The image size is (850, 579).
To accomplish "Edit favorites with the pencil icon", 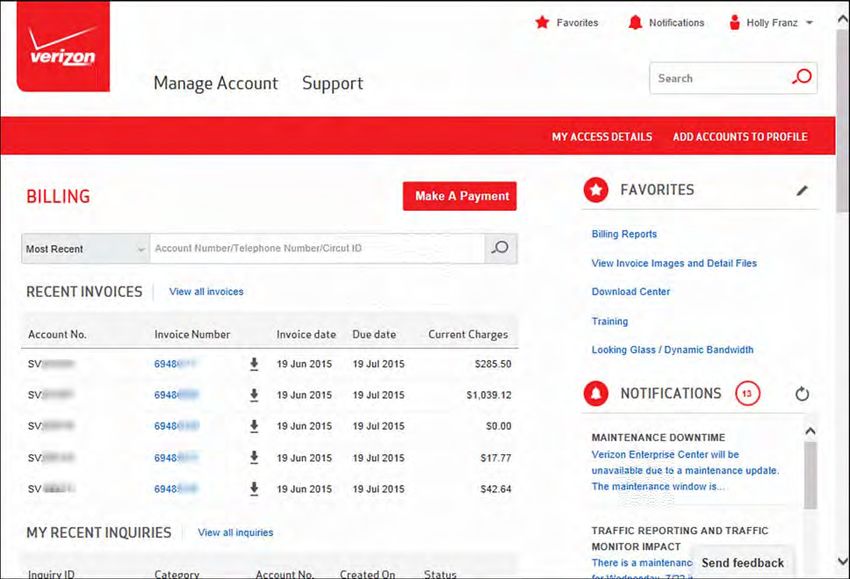I will 802,190.
